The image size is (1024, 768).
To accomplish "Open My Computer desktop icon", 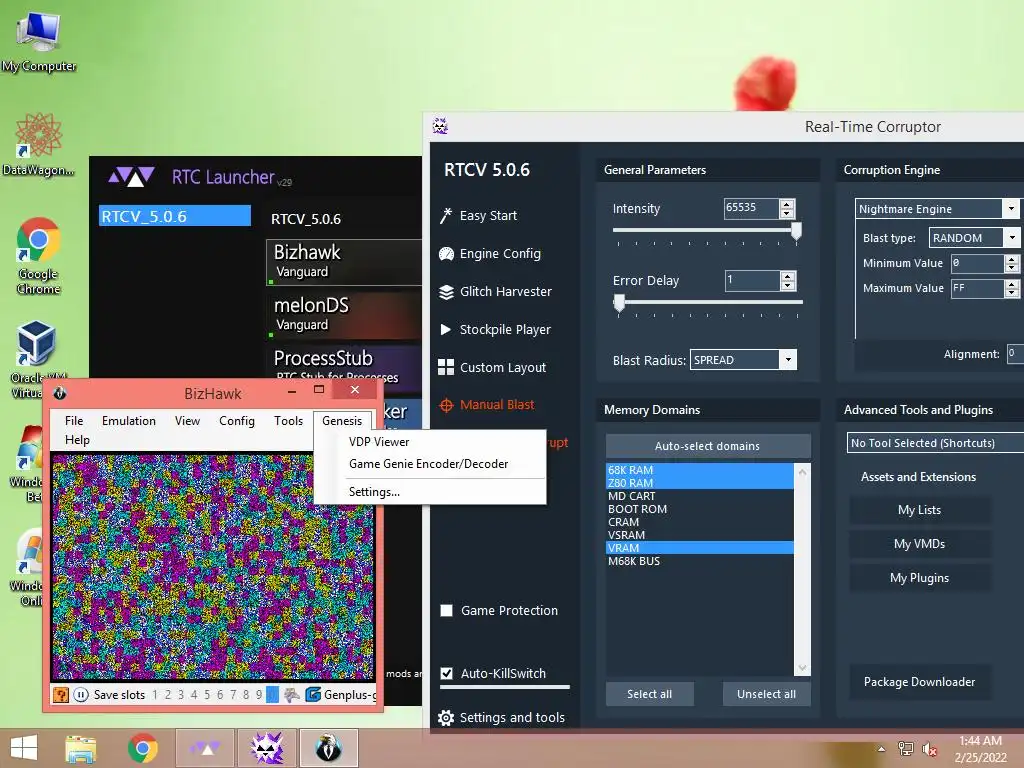I will point(39,40).
